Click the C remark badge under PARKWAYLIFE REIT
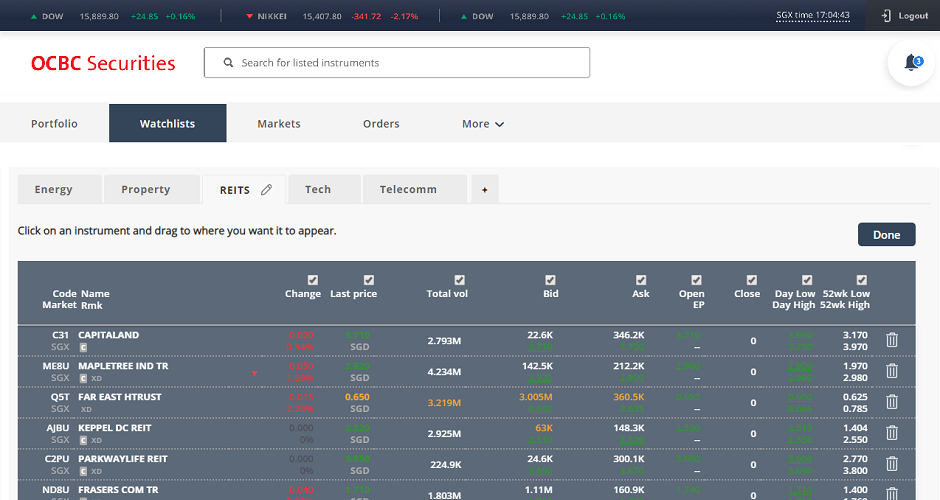The image size is (940, 500). click(83, 471)
